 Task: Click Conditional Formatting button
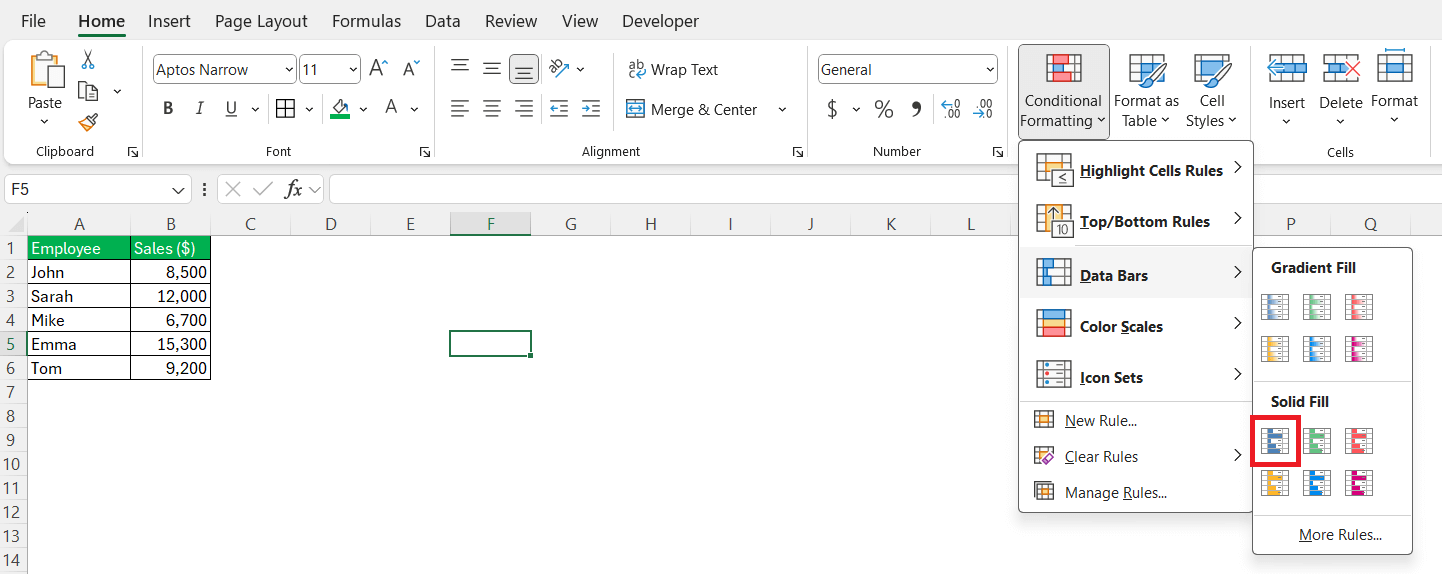pyautogui.click(x=1063, y=91)
